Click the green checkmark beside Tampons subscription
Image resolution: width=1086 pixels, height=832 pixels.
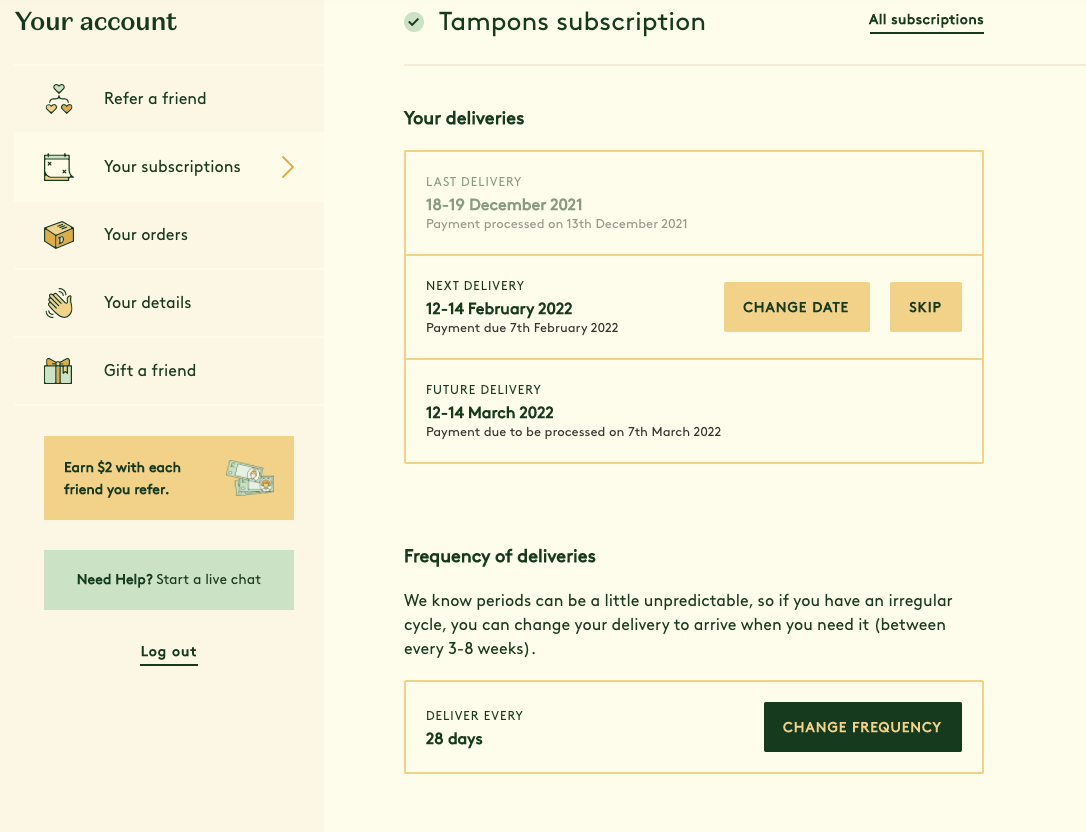[x=414, y=22]
